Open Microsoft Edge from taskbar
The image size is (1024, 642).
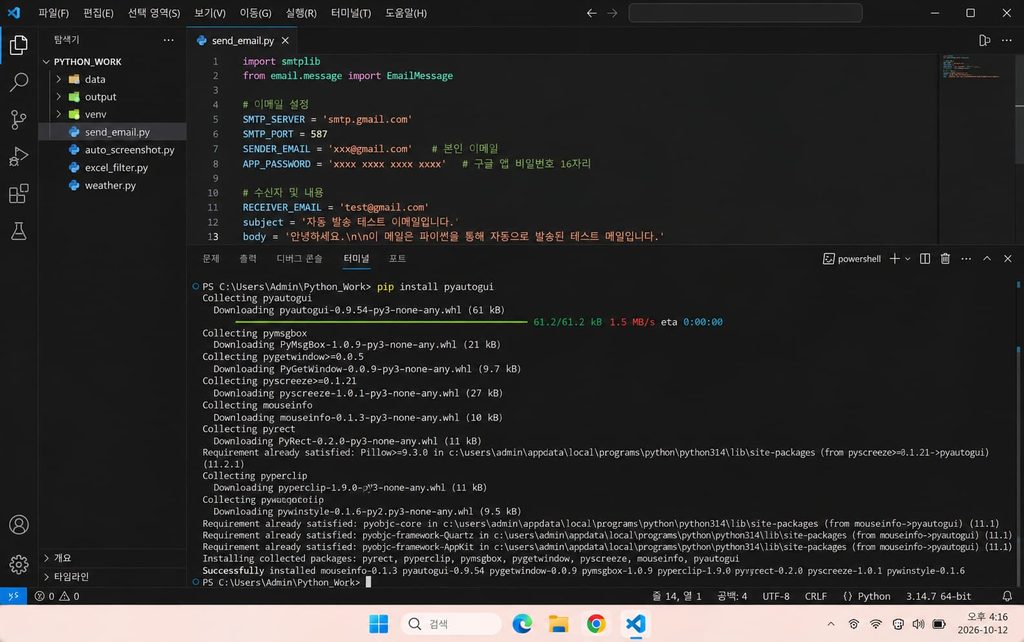click(x=522, y=624)
